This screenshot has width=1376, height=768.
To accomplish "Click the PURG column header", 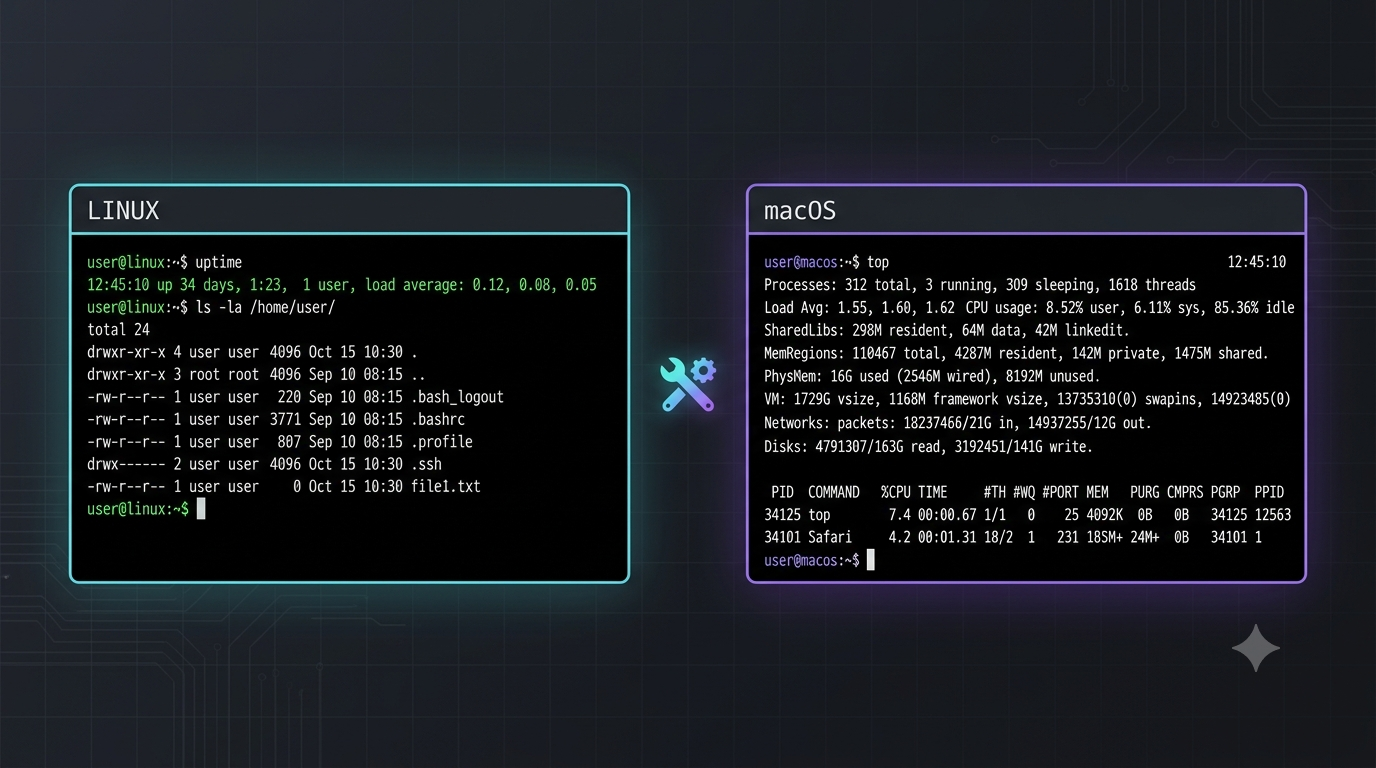I will (x=1146, y=492).
